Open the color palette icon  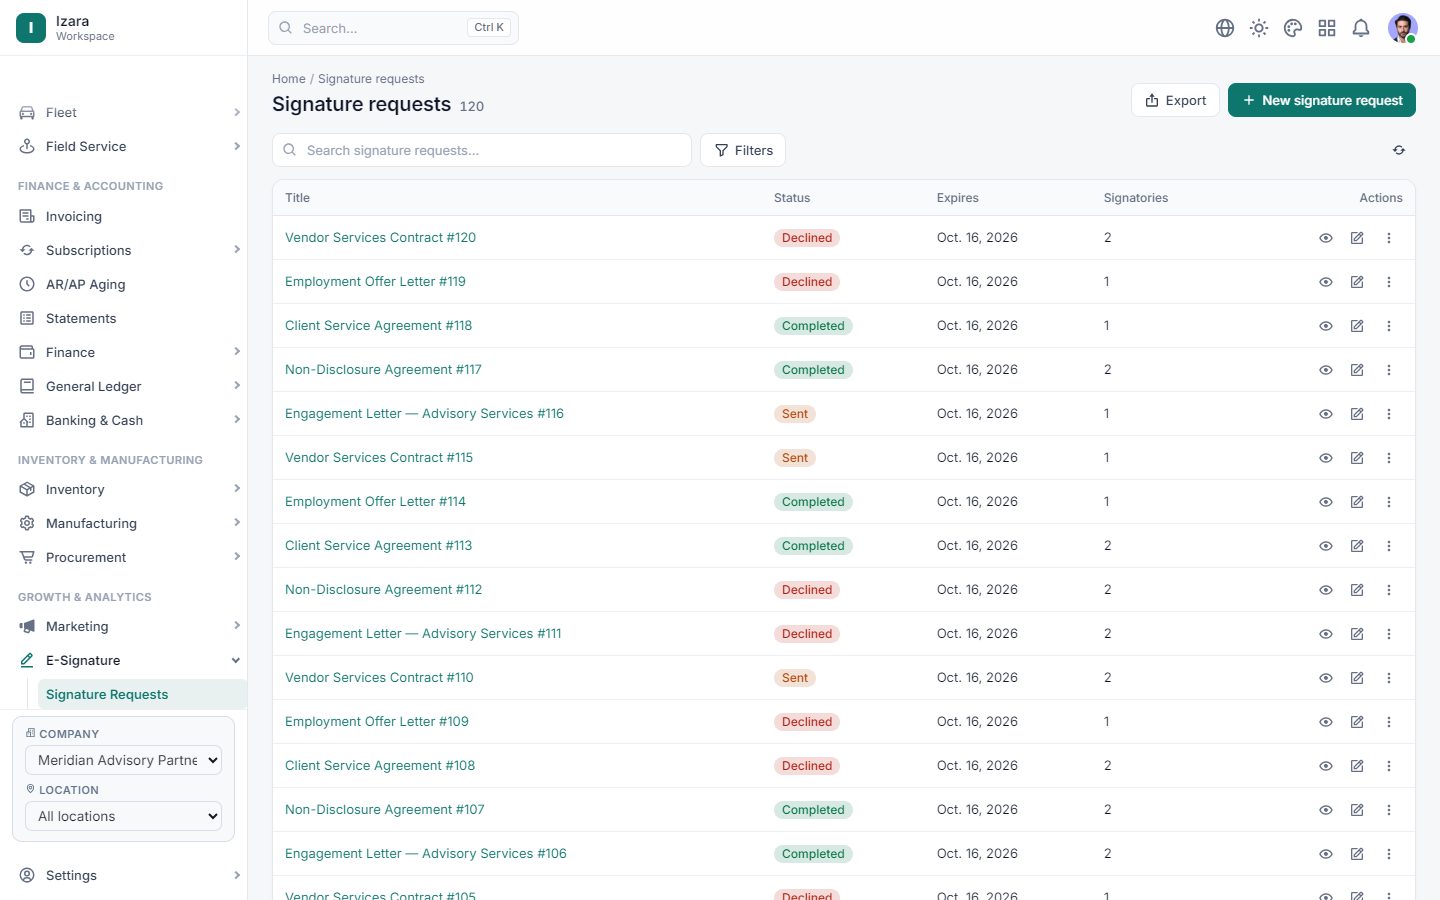pyautogui.click(x=1293, y=28)
